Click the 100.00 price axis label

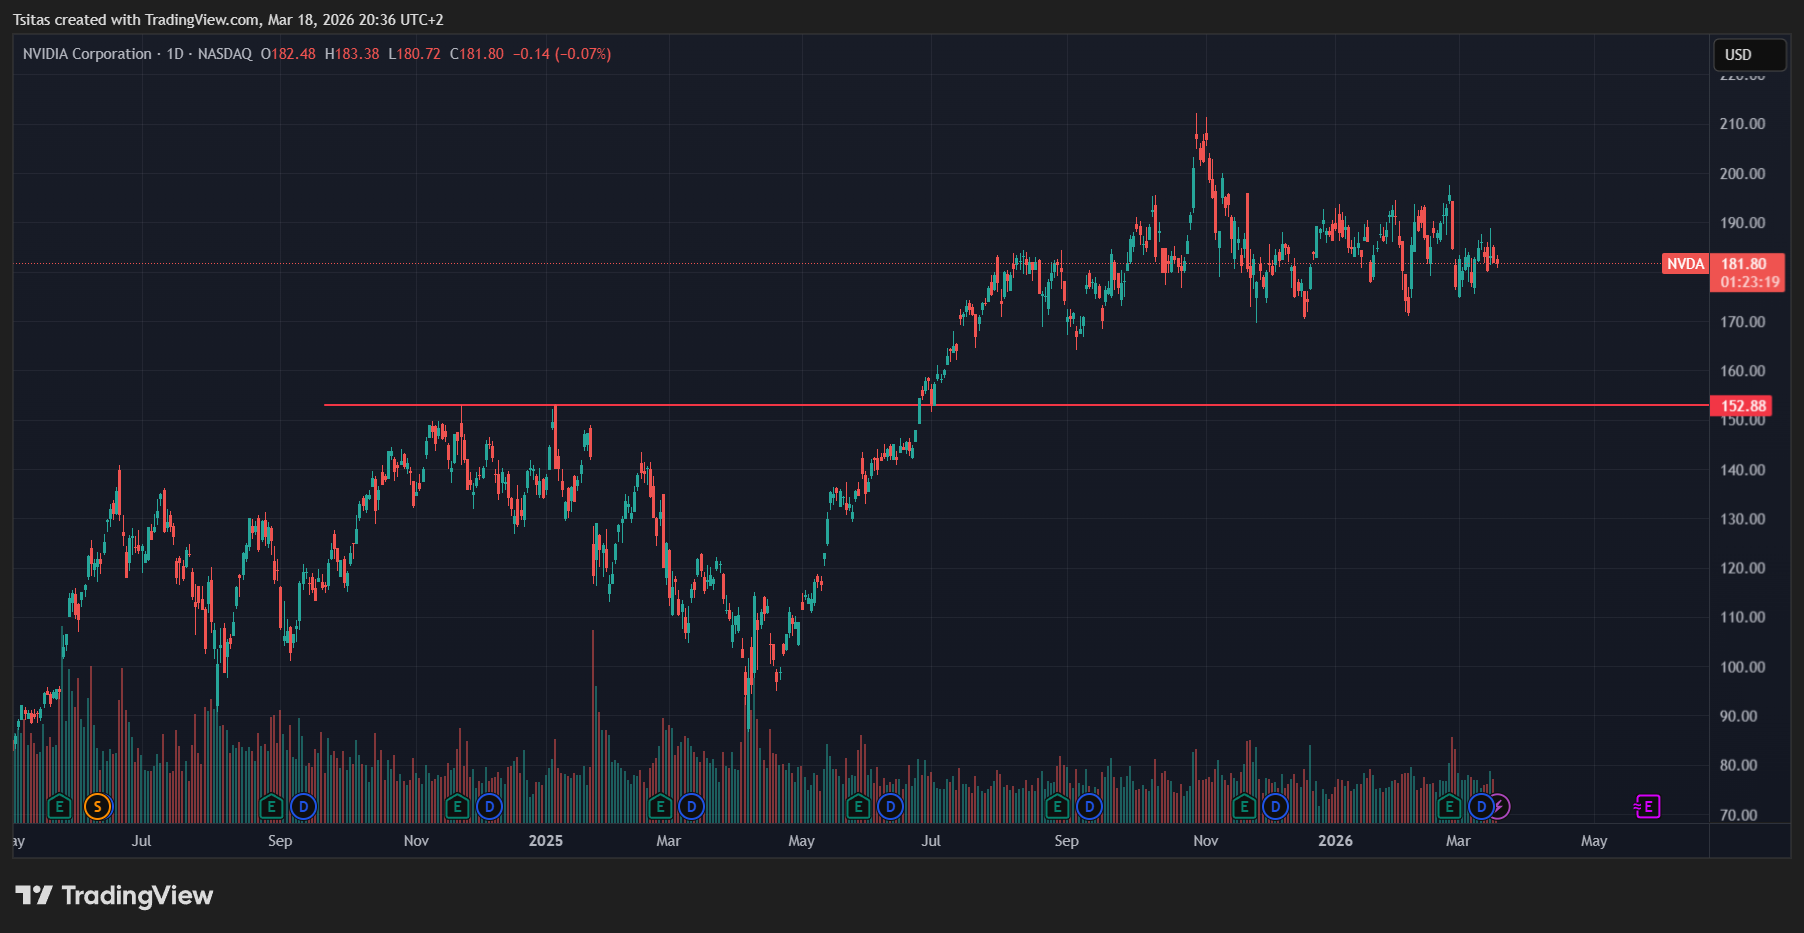pos(1742,667)
